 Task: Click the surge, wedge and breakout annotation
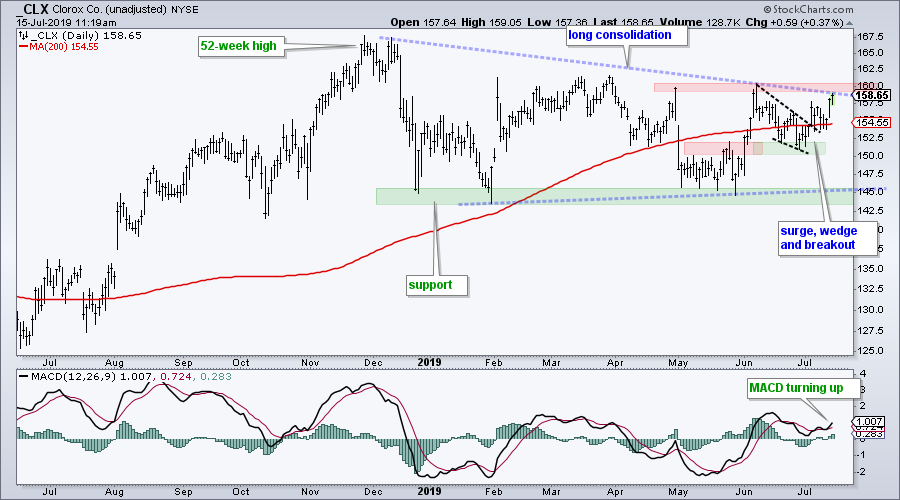(828, 238)
